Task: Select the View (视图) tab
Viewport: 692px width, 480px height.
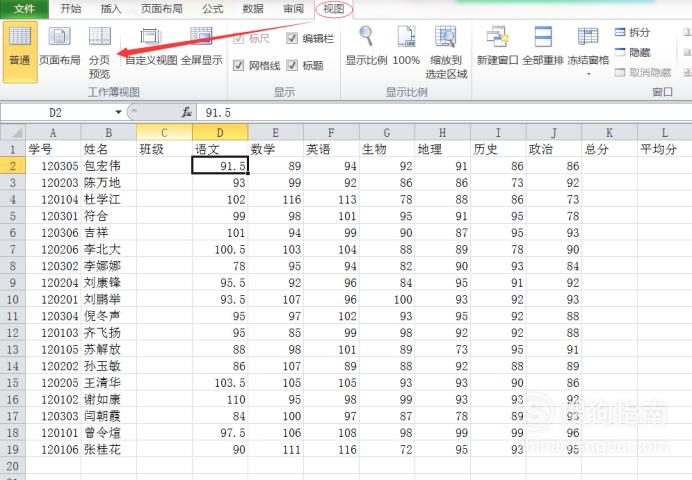Action: 334,9
